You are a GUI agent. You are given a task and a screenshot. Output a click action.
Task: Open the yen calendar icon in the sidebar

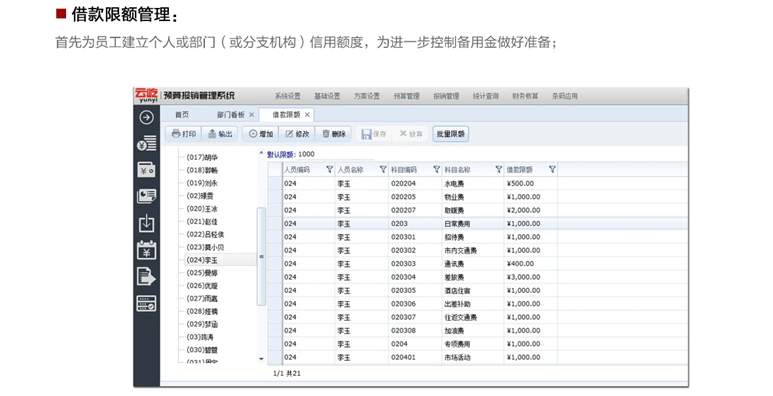coord(146,250)
